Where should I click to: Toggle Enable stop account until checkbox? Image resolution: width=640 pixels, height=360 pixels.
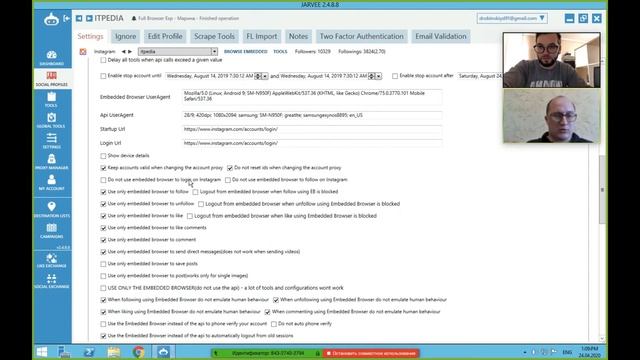103,76
